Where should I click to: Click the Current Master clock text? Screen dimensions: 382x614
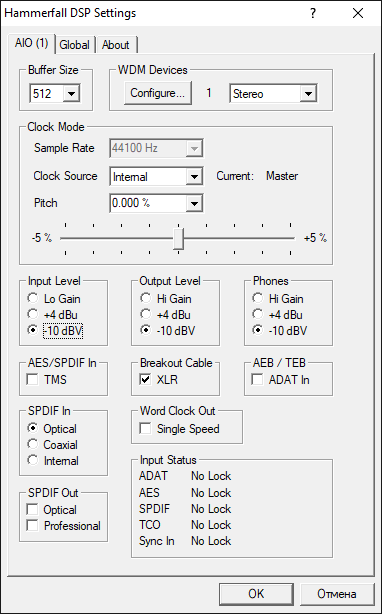pyautogui.click(x=257, y=176)
